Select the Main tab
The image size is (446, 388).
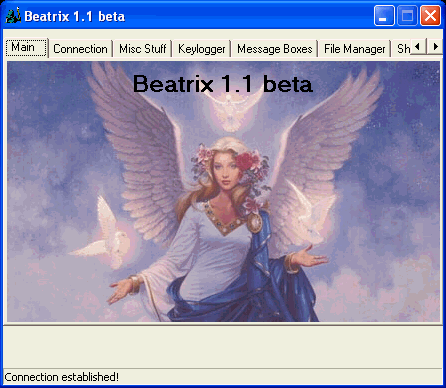(27, 48)
